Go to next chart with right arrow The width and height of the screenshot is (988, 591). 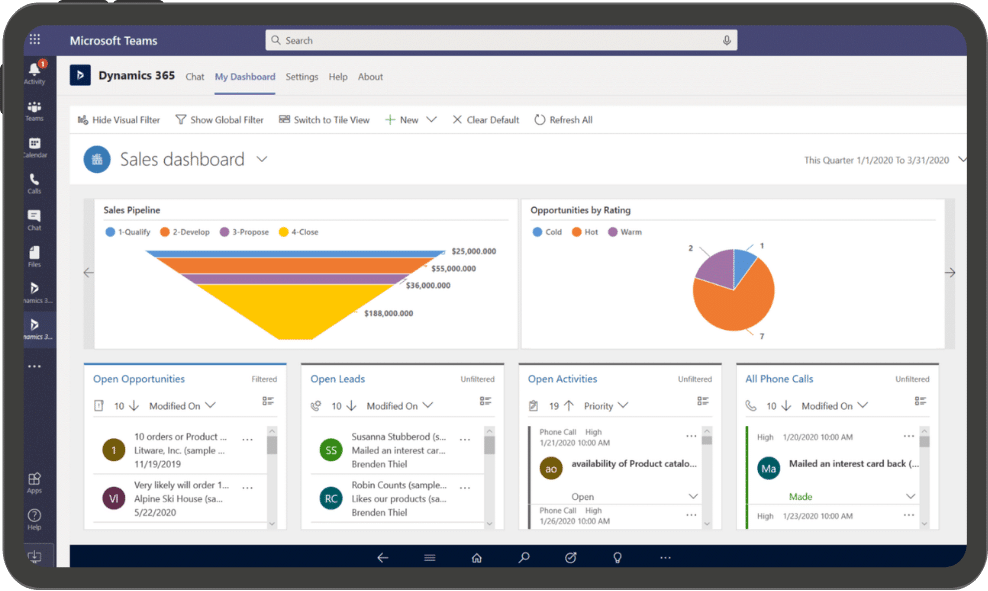(x=950, y=273)
